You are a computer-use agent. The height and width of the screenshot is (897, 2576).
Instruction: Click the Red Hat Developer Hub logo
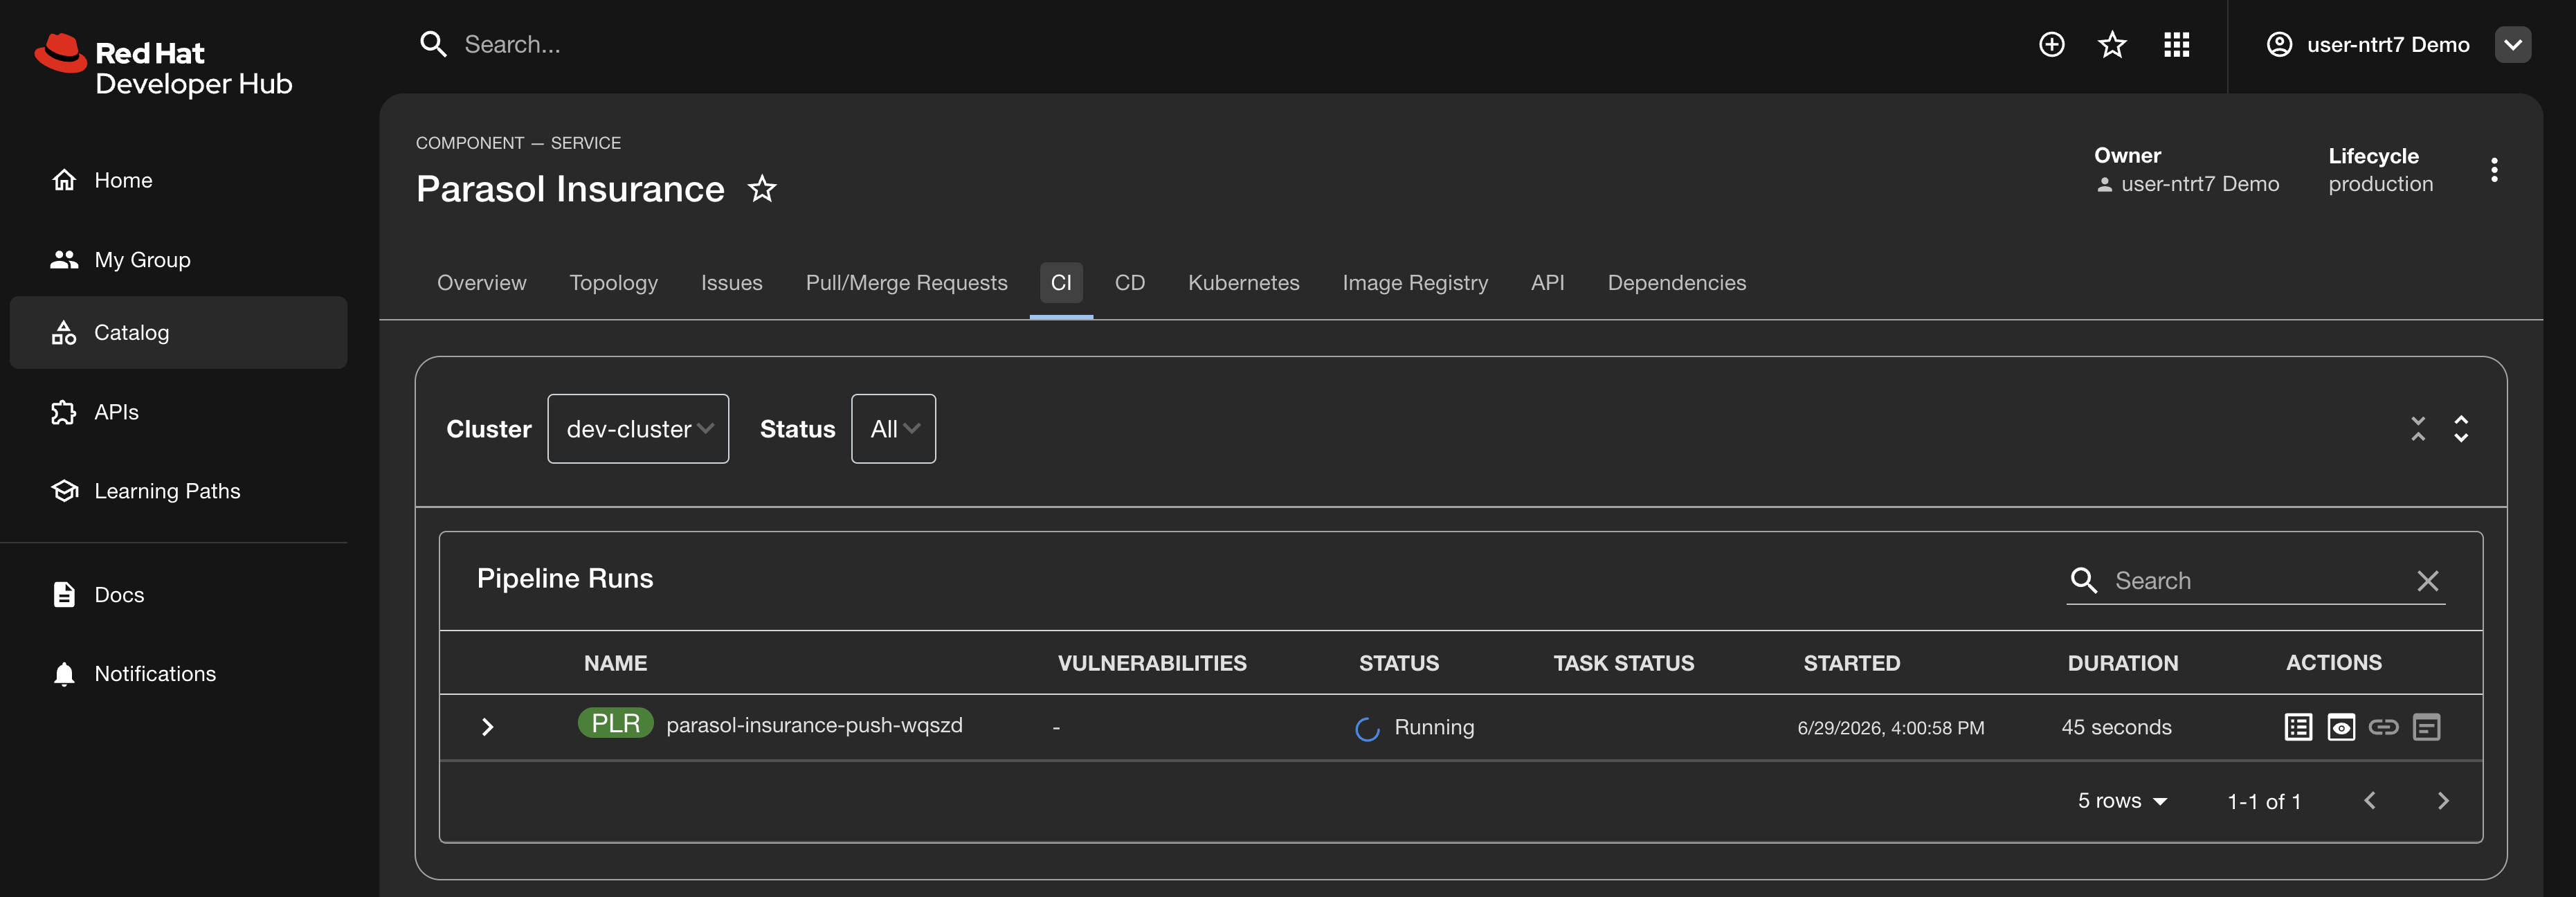click(x=163, y=65)
